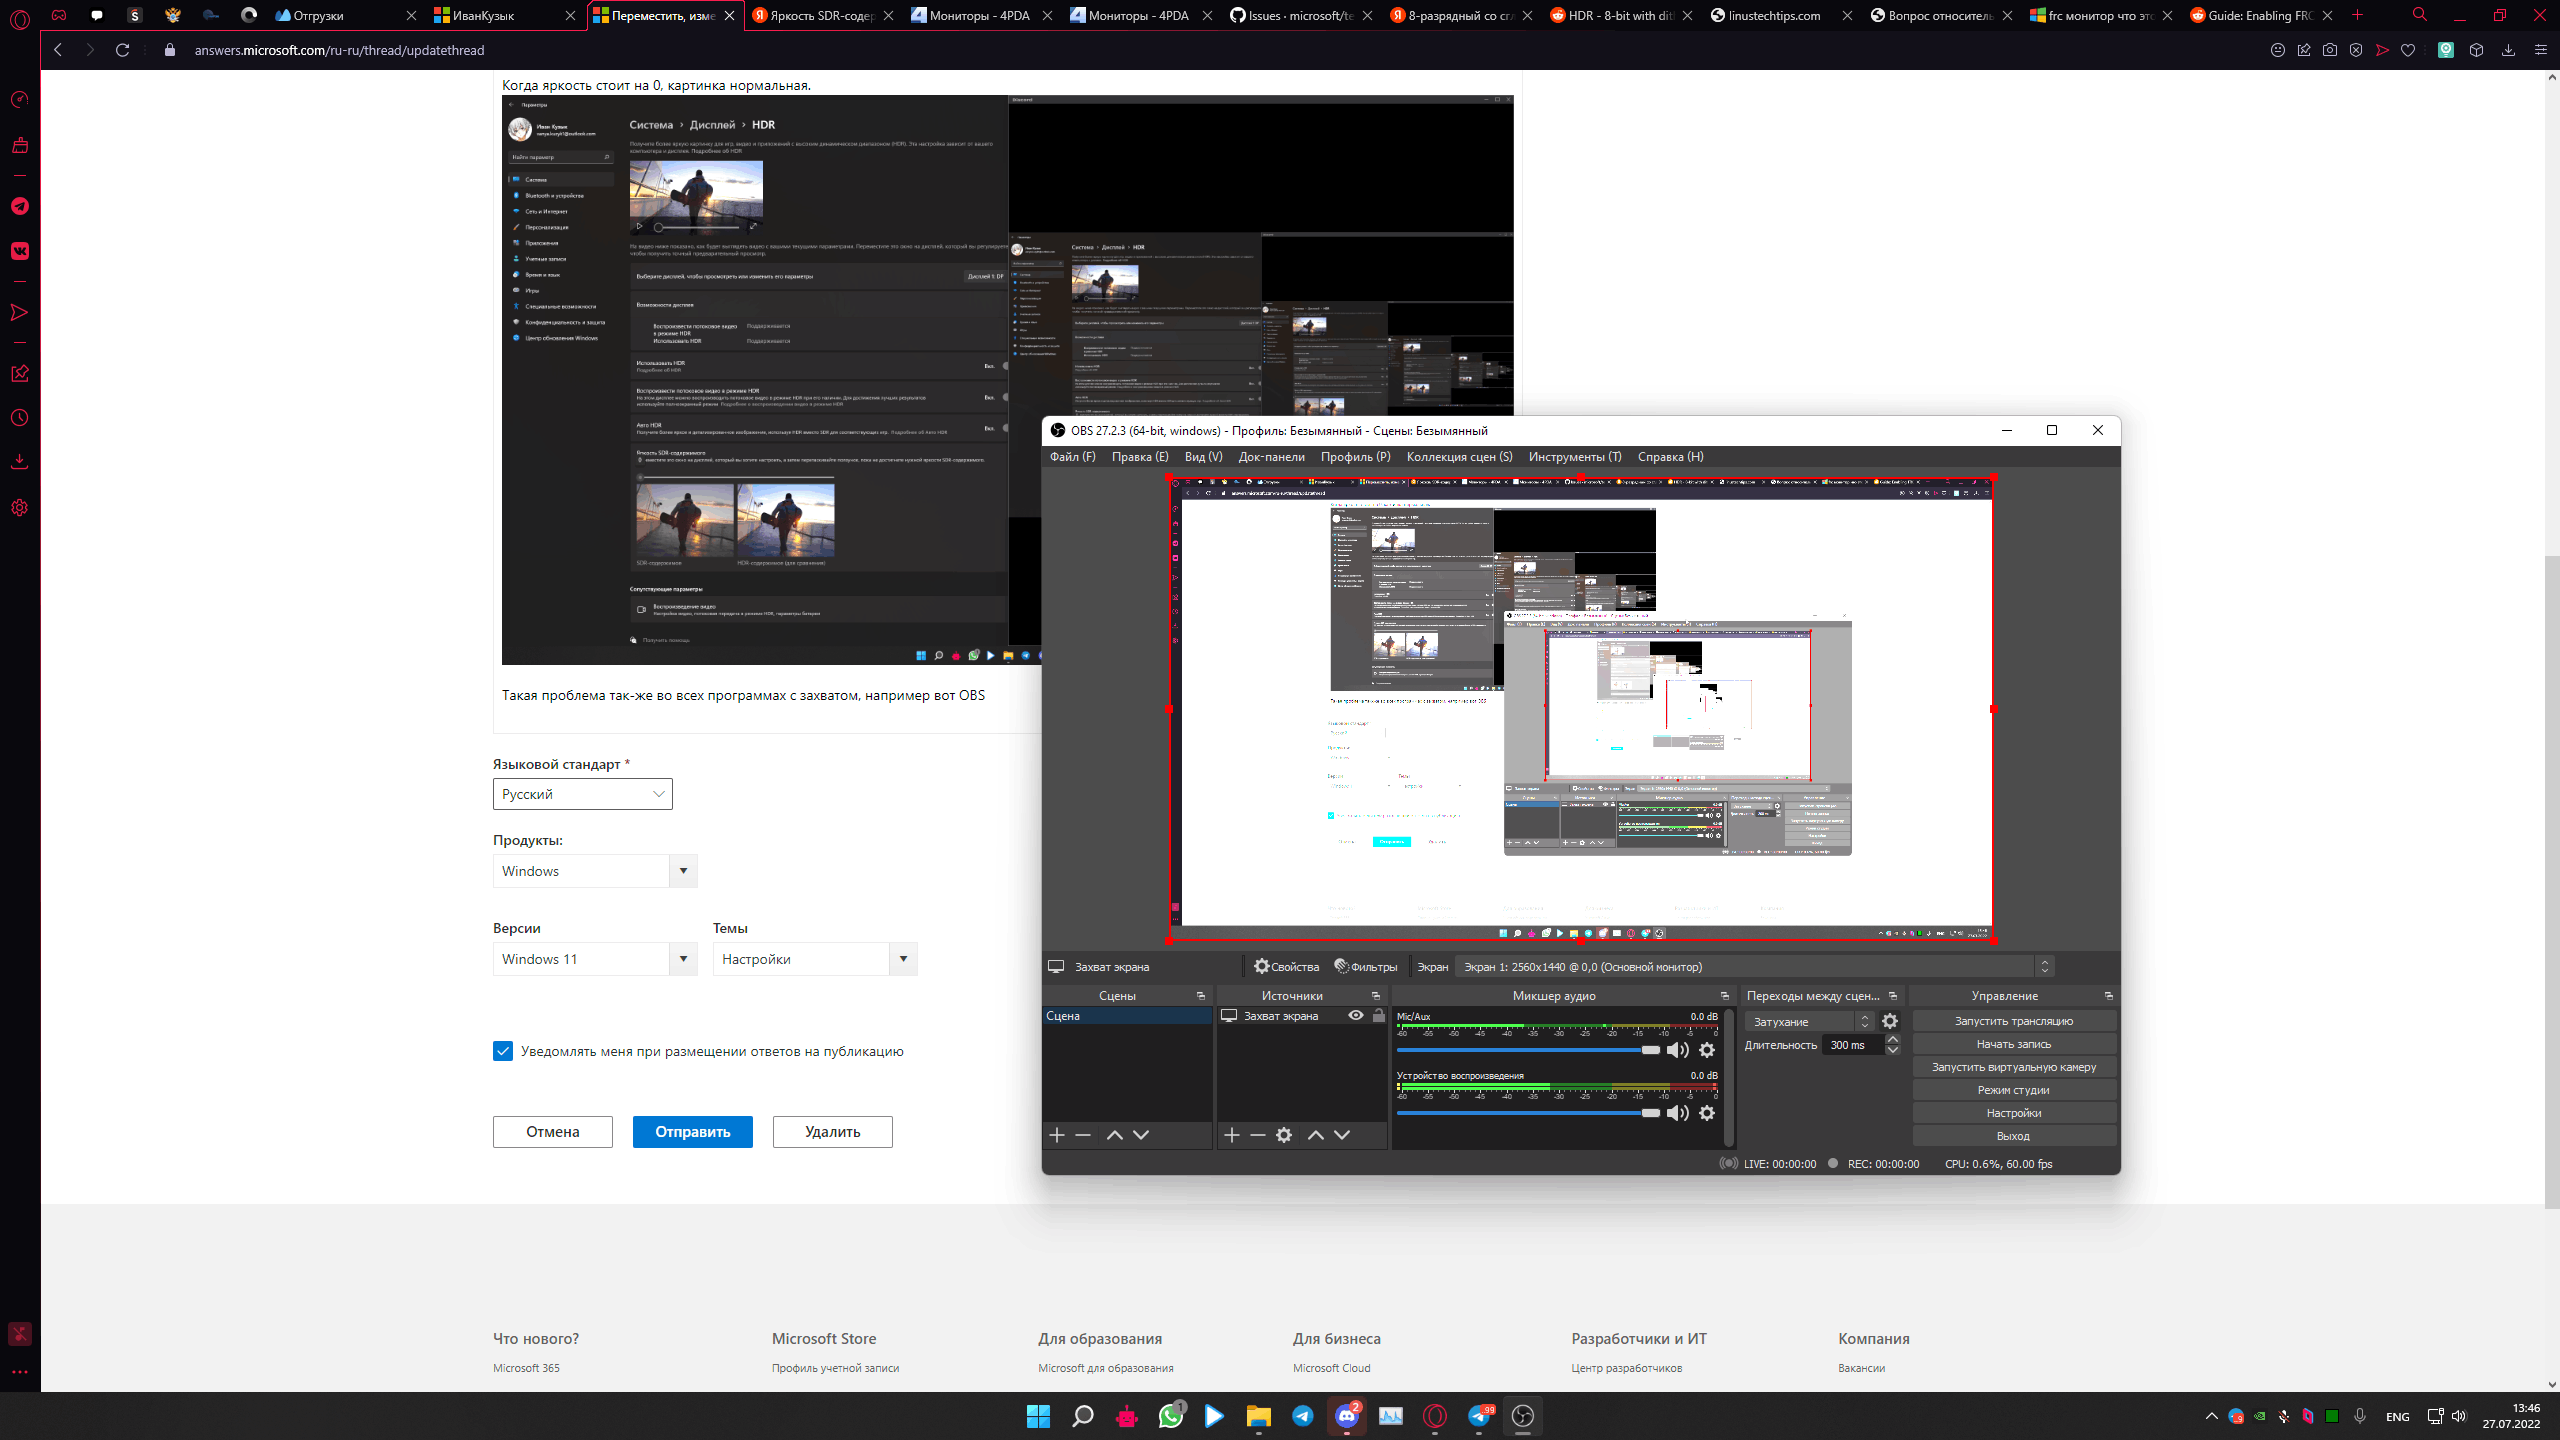Open Настройки button in OBS controls
Viewport: 2560px width, 1440px height.
pyautogui.click(x=2014, y=1113)
